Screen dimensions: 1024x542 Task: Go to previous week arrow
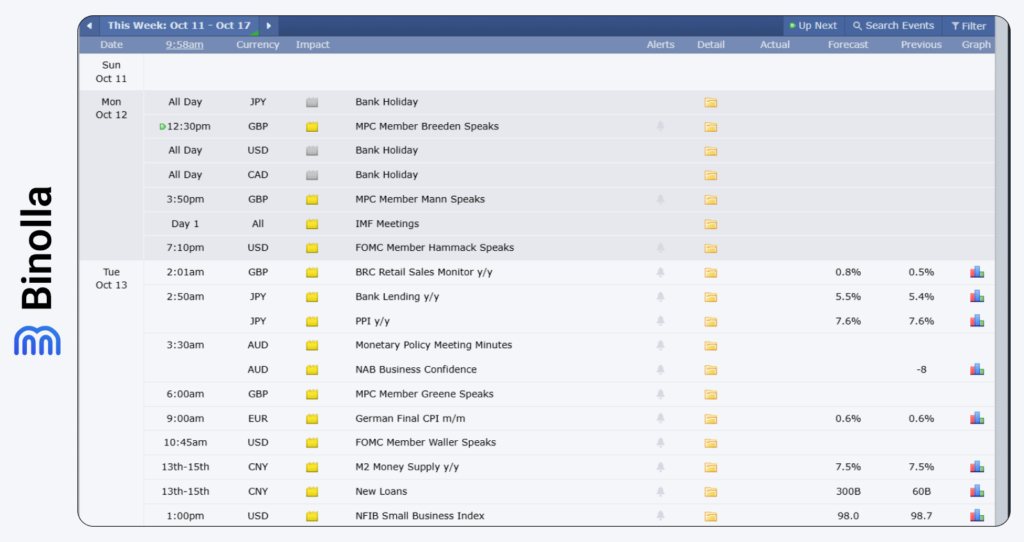(x=89, y=25)
